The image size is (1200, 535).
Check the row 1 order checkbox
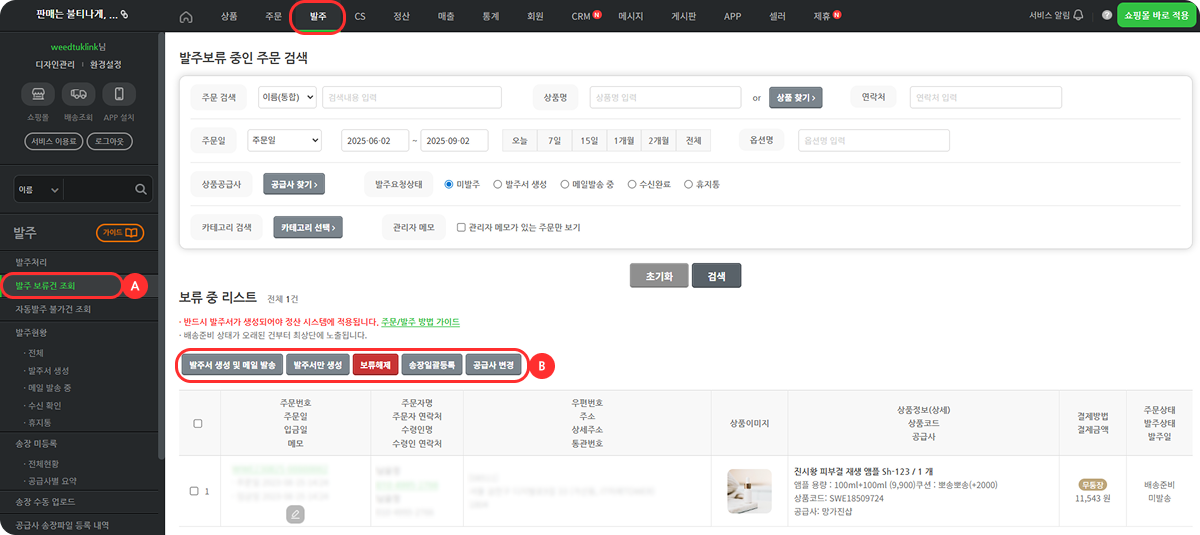[x=194, y=491]
